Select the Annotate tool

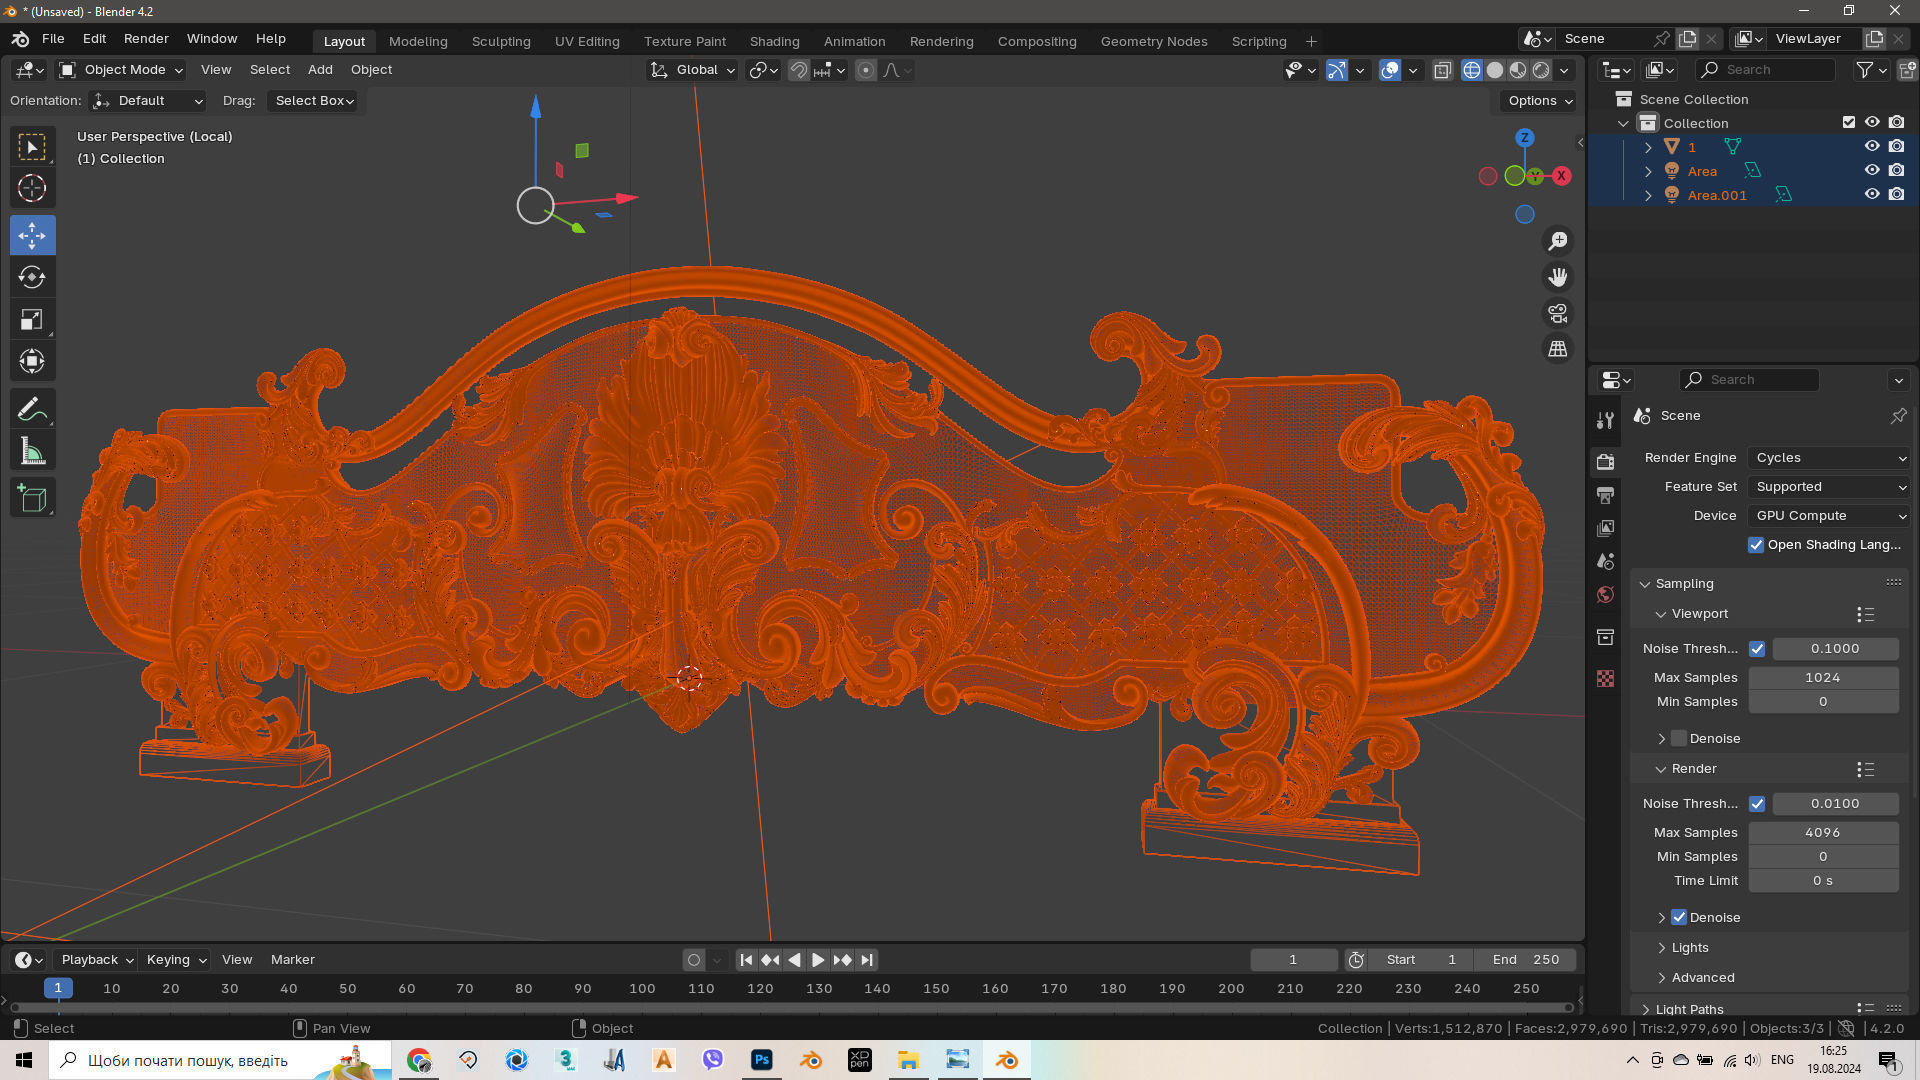32,409
